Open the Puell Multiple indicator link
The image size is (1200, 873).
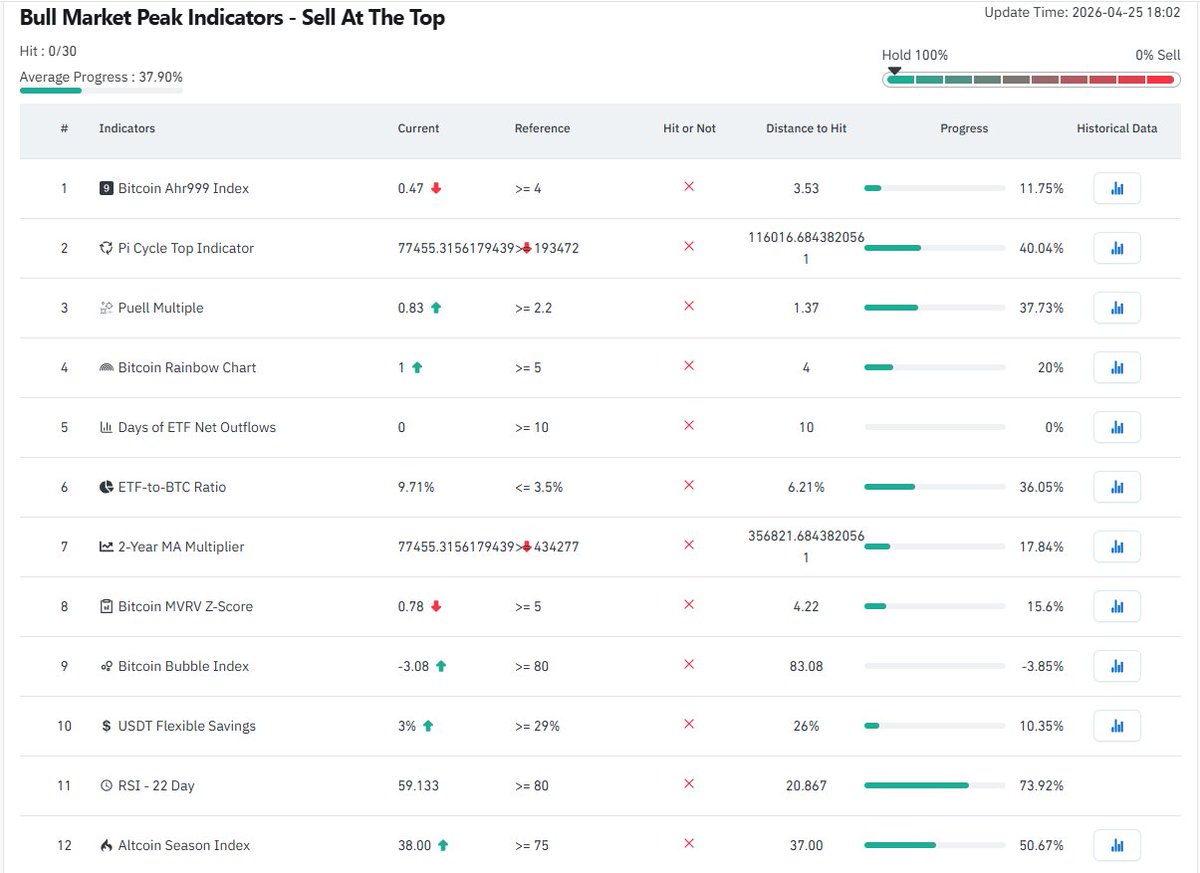point(161,308)
